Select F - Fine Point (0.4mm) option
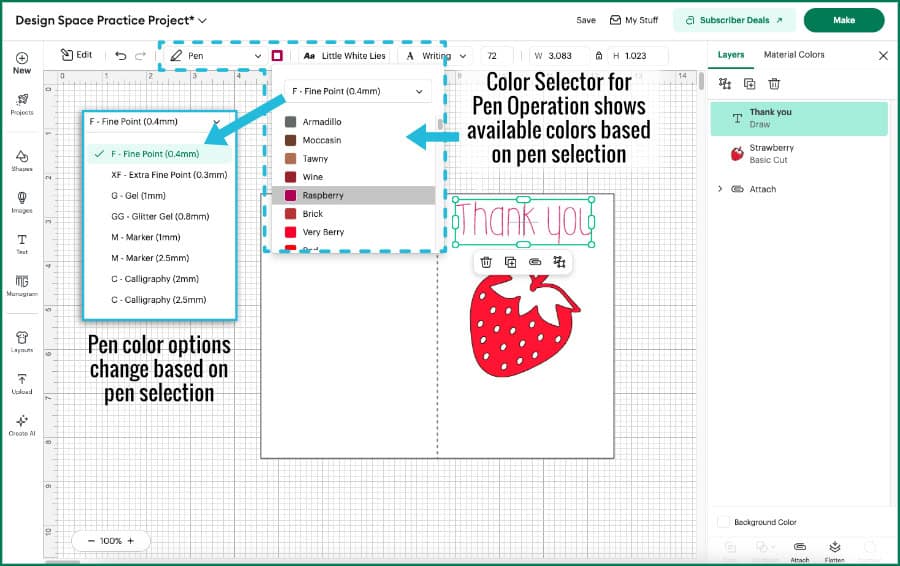This screenshot has width=900, height=566. (160, 154)
